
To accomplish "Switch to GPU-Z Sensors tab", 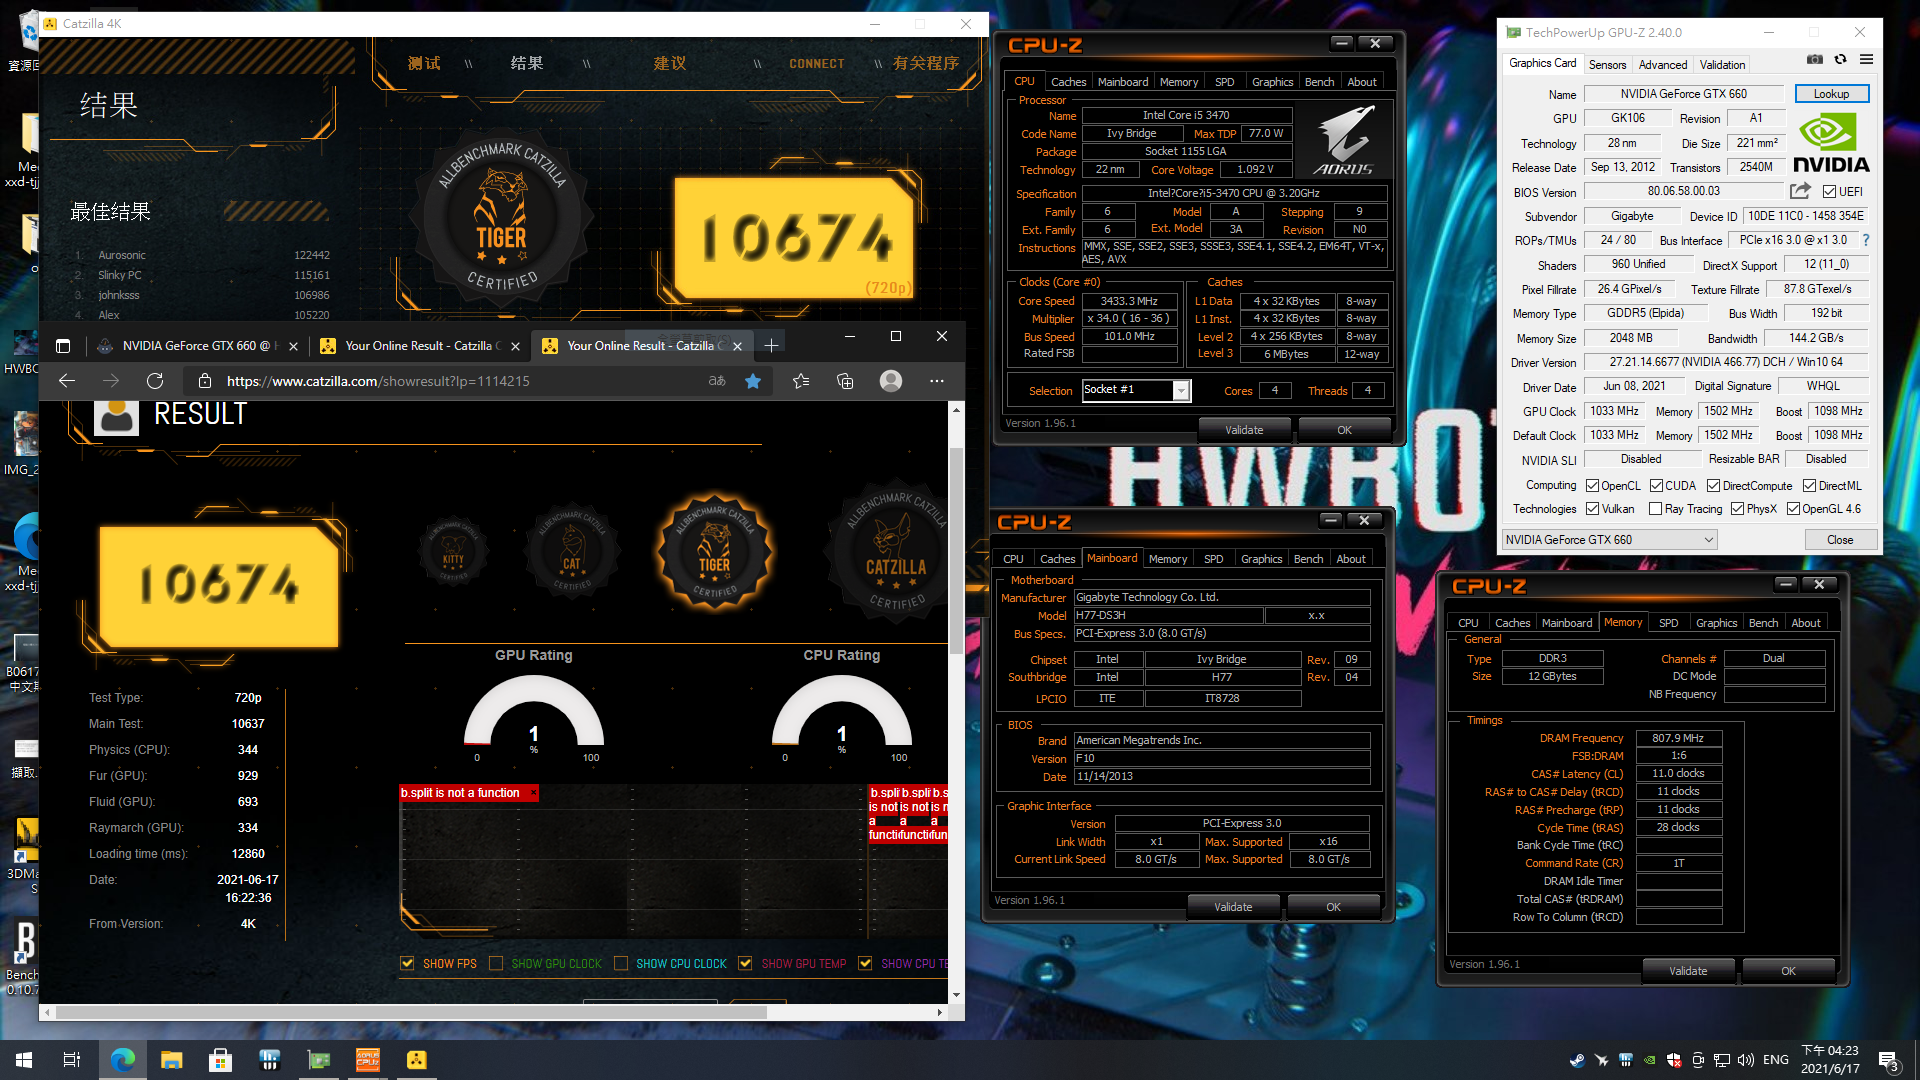I will pyautogui.click(x=1607, y=65).
